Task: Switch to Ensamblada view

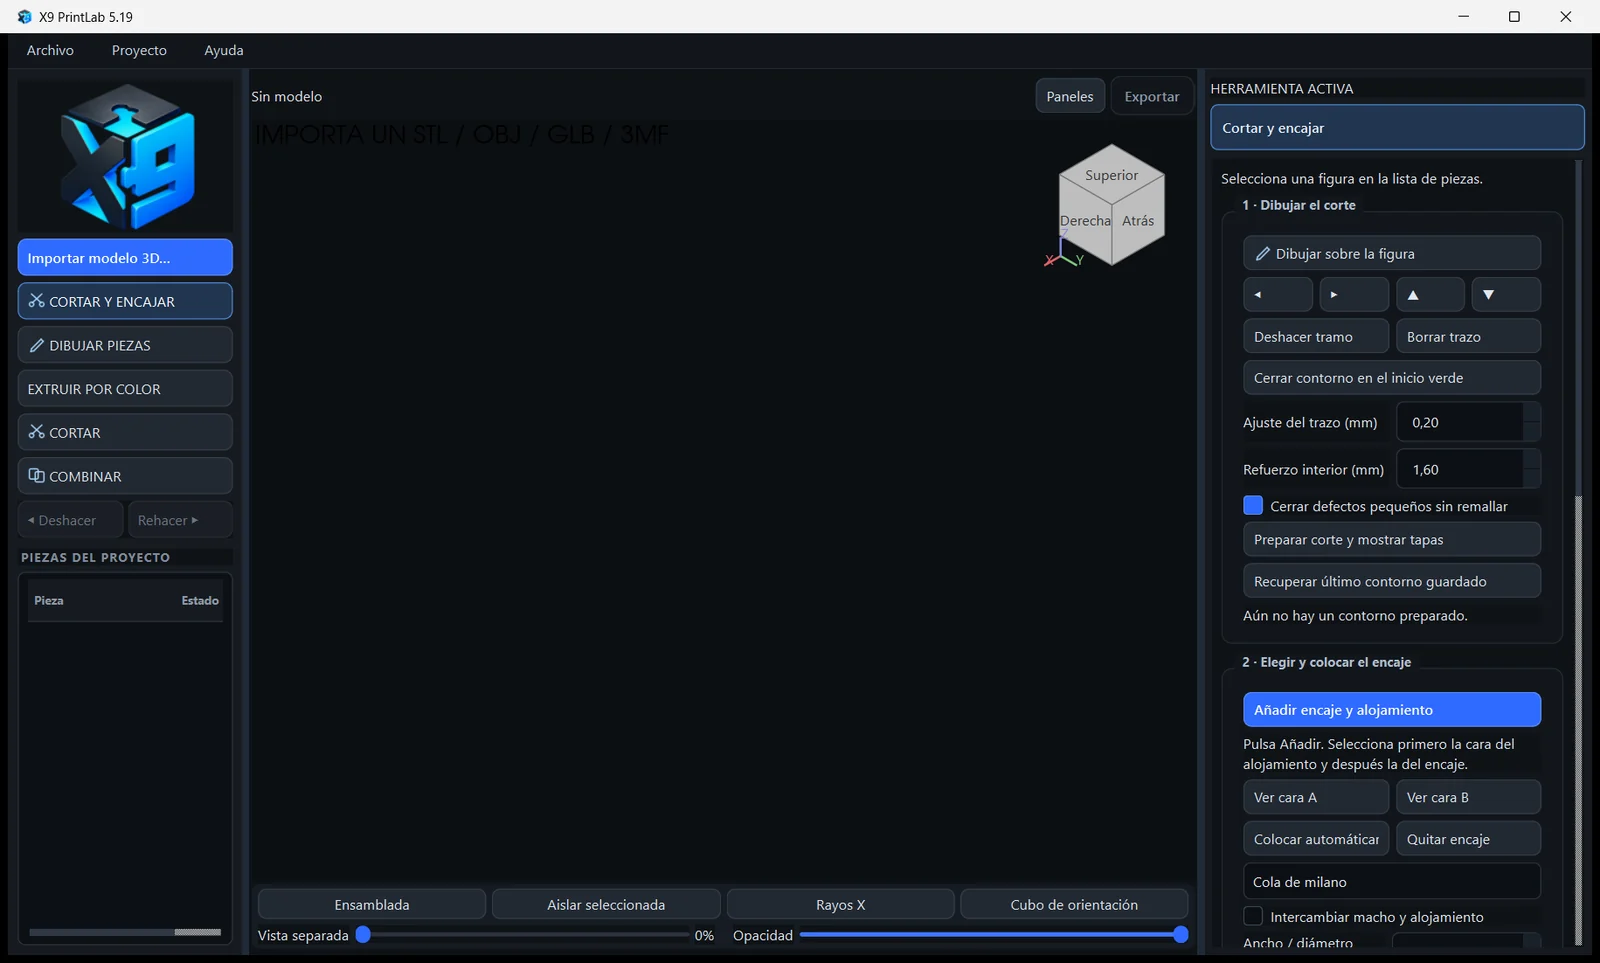Action: (x=372, y=904)
